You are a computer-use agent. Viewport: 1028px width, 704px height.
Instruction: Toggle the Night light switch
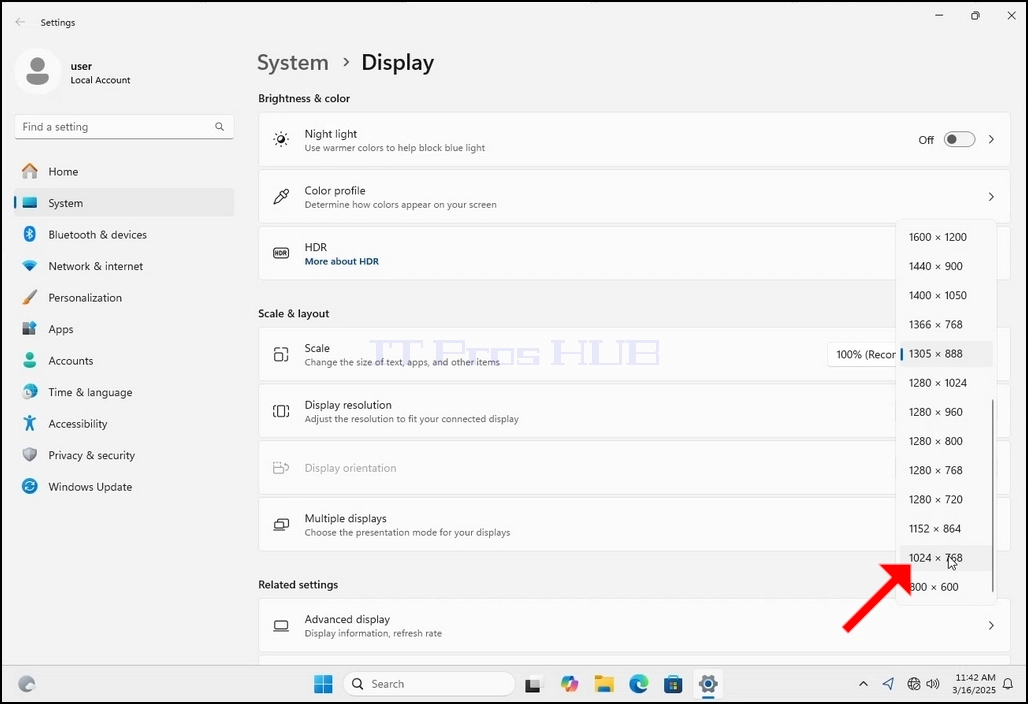tap(959, 140)
